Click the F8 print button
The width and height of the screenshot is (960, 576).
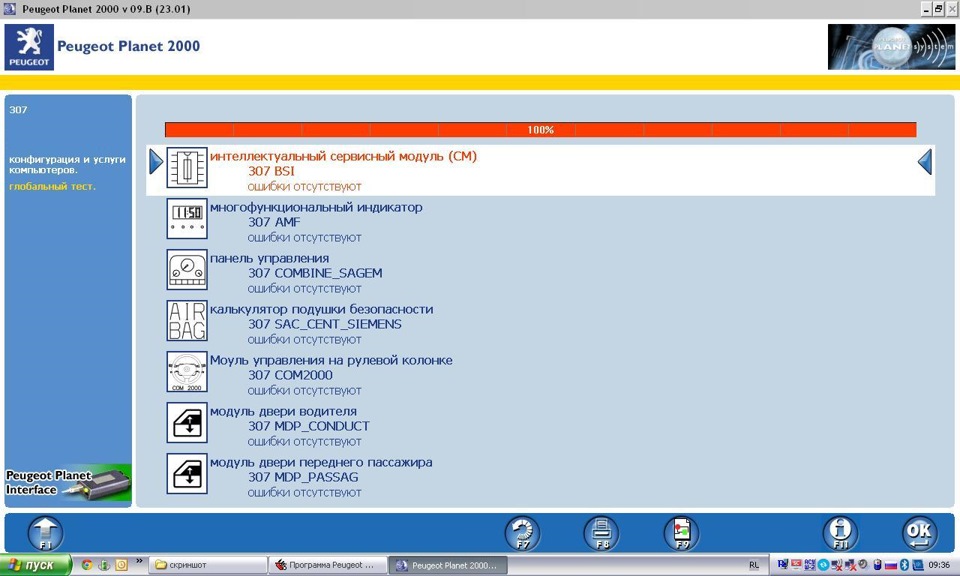point(602,533)
